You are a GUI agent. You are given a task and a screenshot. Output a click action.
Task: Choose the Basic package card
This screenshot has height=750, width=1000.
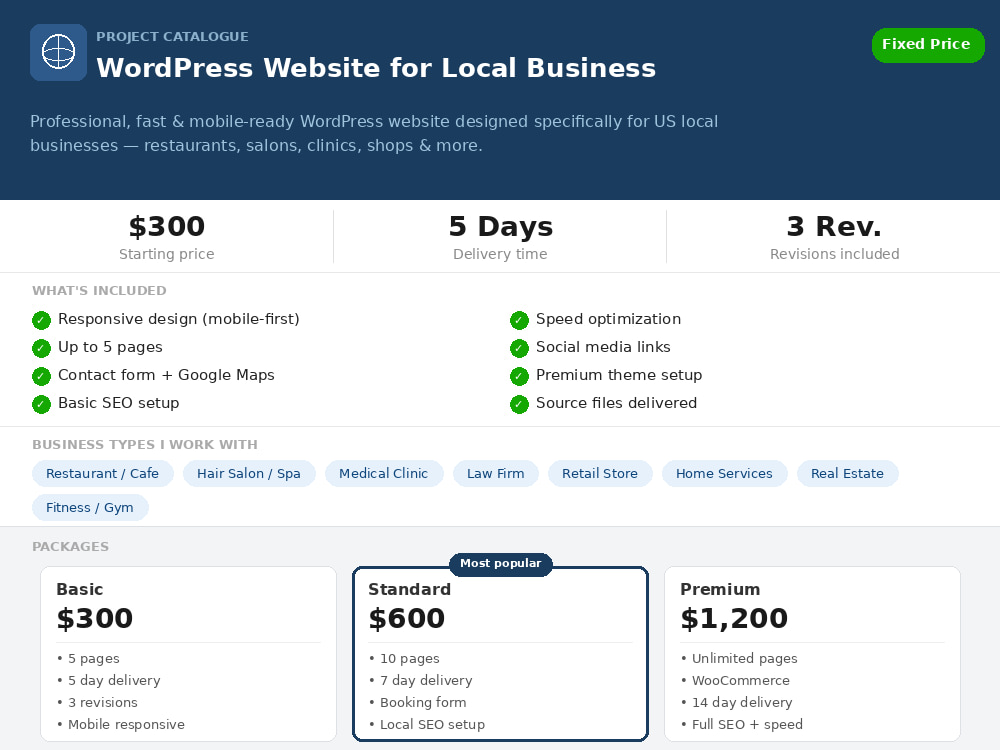tap(188, 654)
